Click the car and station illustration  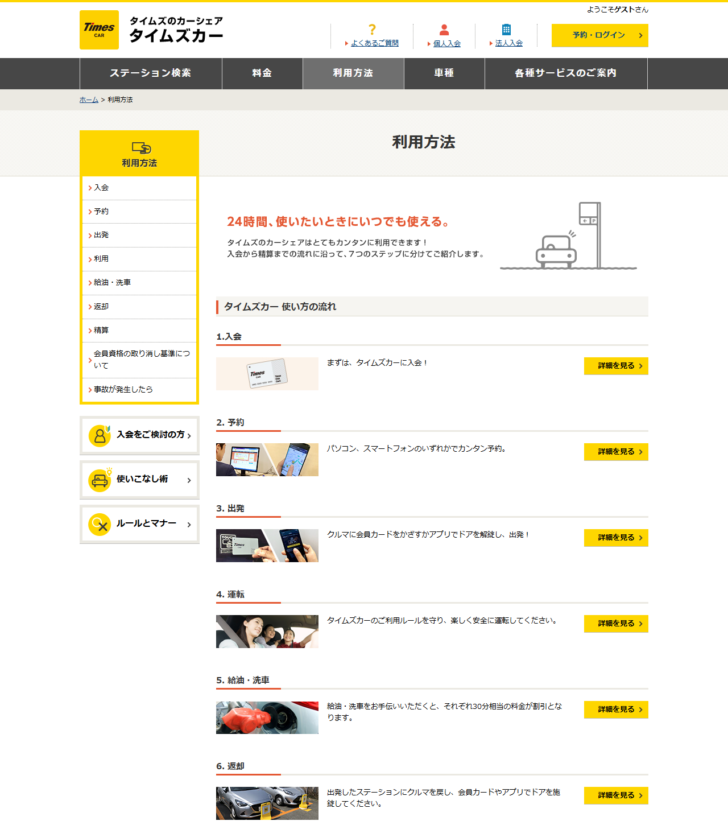[568, 236]
